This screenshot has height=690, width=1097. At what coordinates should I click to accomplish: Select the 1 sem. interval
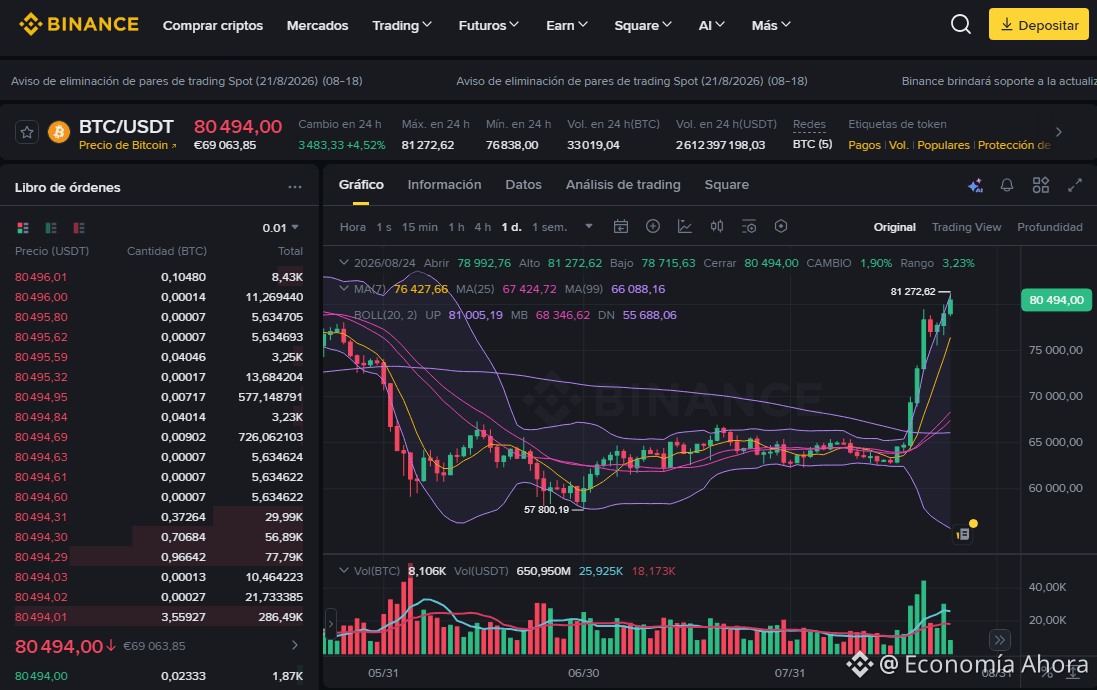coord(549,227)
